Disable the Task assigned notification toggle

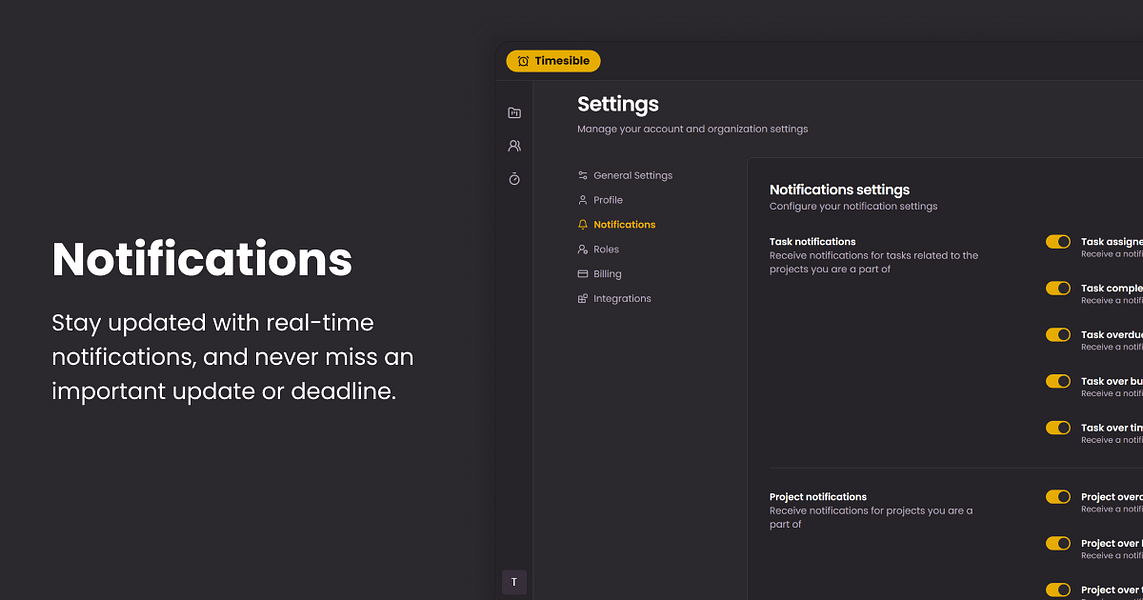[1058, 242]
